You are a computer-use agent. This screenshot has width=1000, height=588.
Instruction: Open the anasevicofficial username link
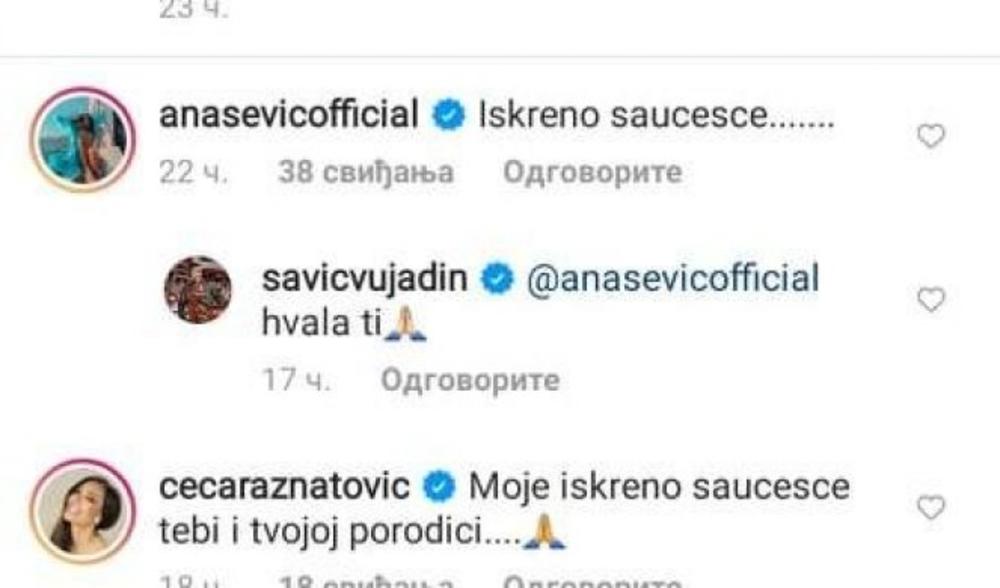289,114
